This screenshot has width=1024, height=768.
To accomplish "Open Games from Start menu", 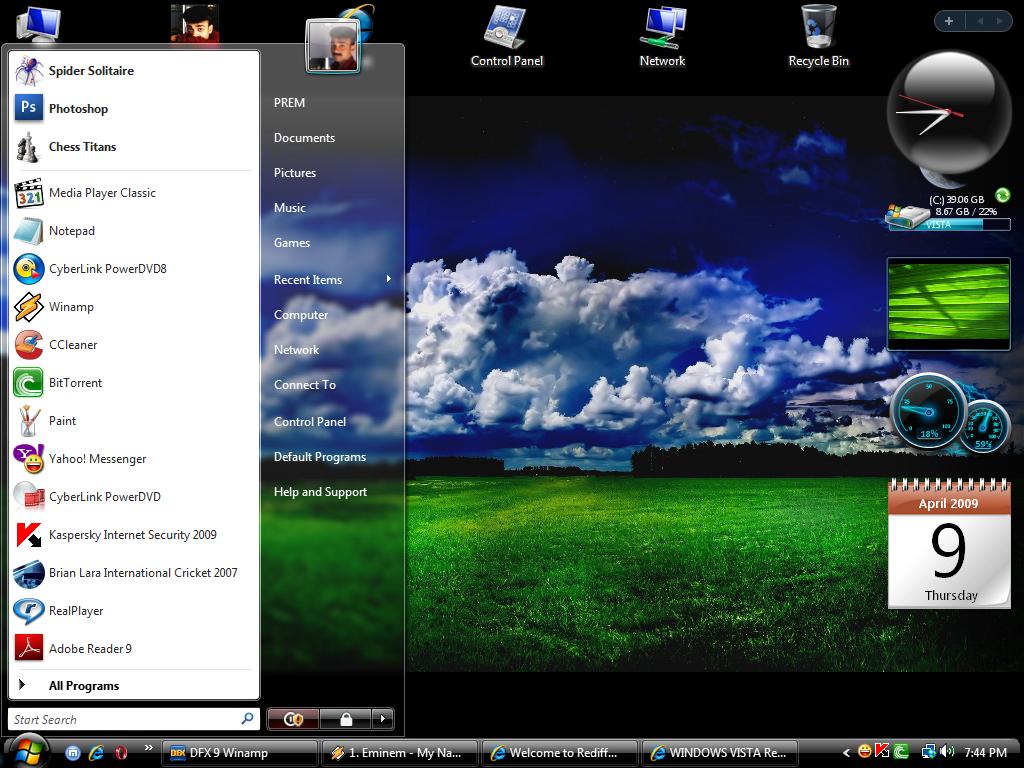I will pyautogui.click(x=291, y=242).
